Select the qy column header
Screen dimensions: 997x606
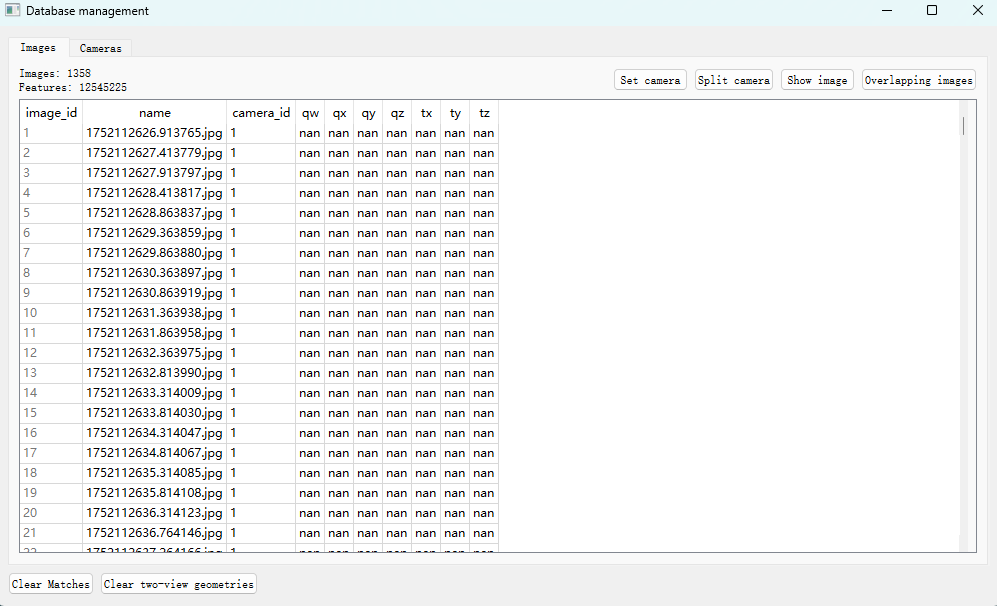368,113
